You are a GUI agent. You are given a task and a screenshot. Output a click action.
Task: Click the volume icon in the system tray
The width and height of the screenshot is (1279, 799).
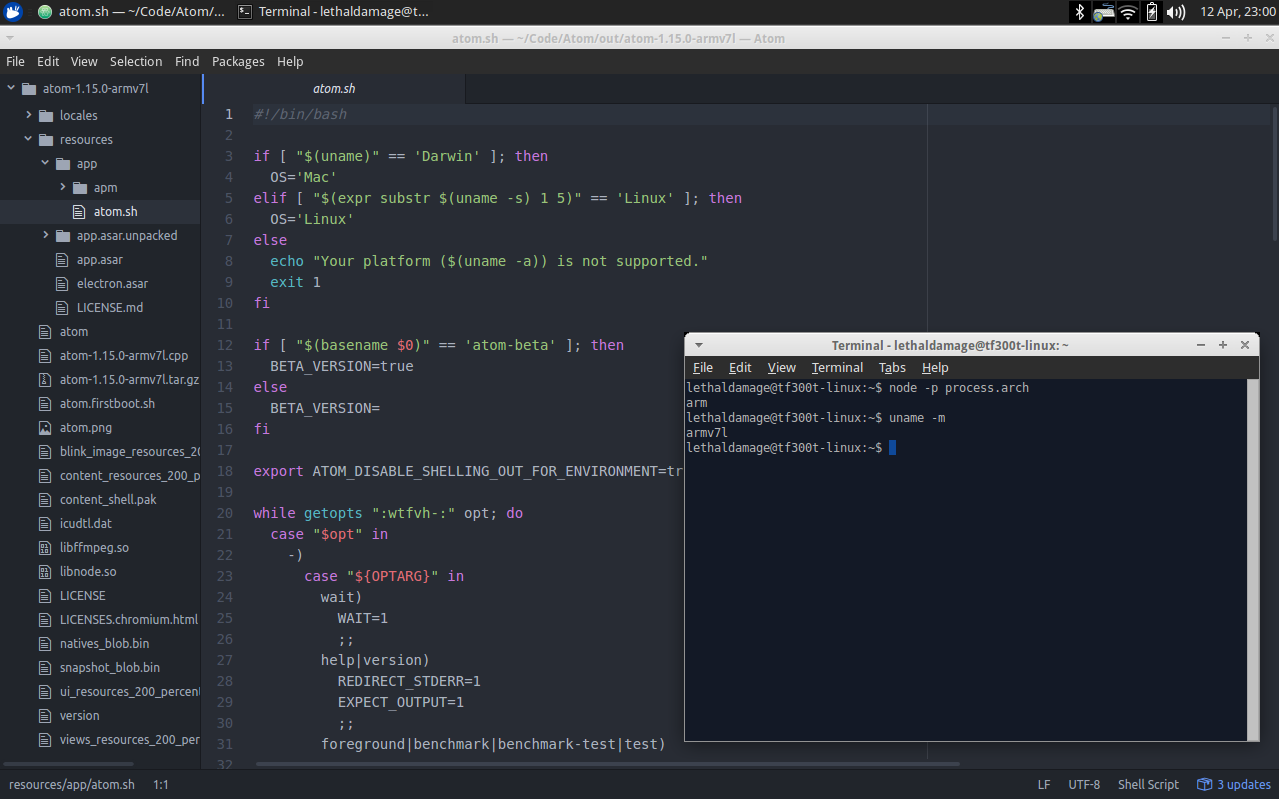[x=1174, y=13]
